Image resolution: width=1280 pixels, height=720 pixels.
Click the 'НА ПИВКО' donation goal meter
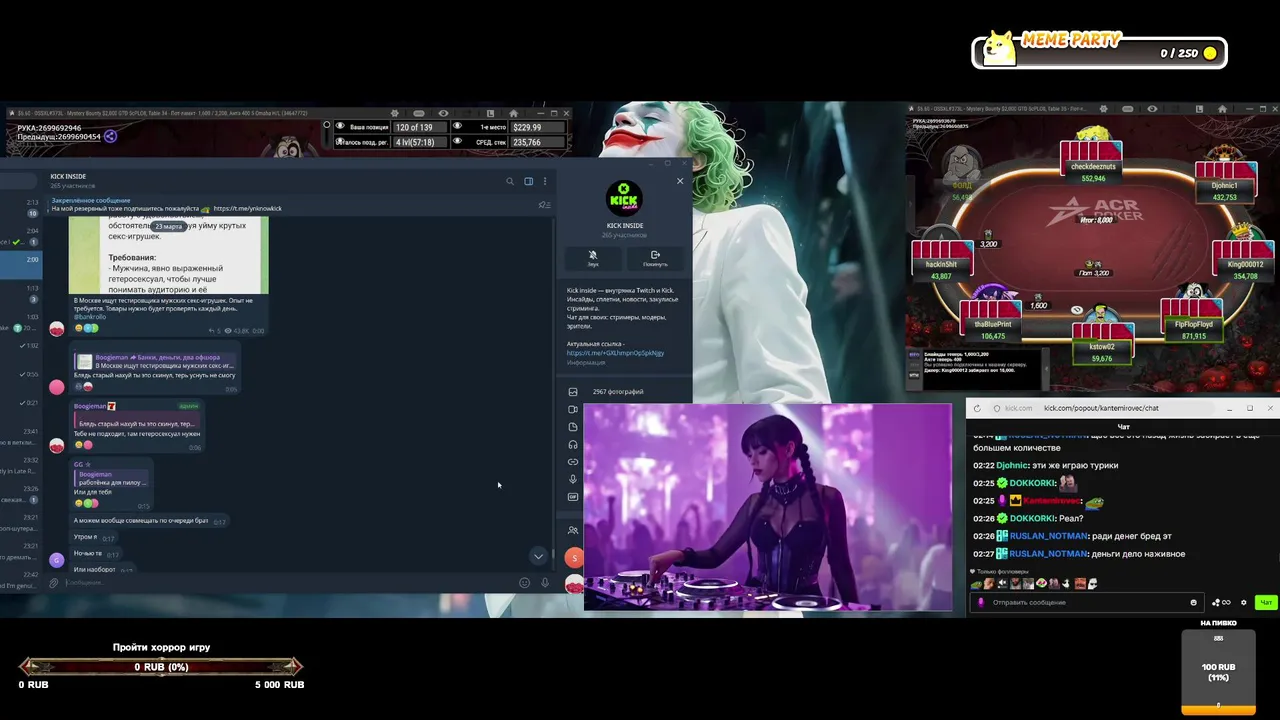tap(1218, 672)
